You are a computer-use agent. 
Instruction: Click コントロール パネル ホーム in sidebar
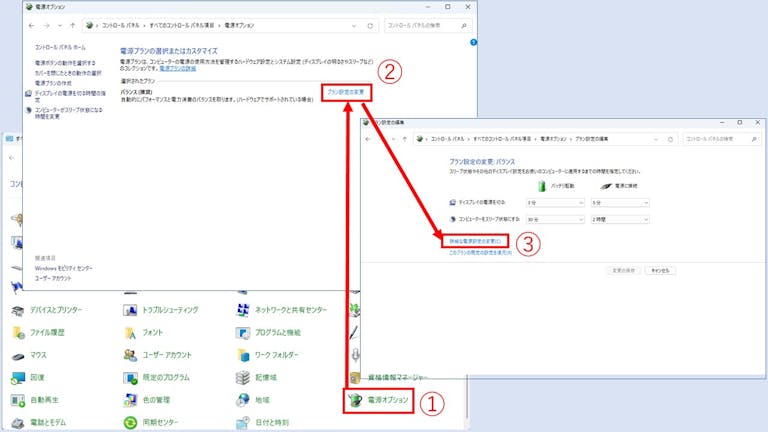tap(60, 48)
